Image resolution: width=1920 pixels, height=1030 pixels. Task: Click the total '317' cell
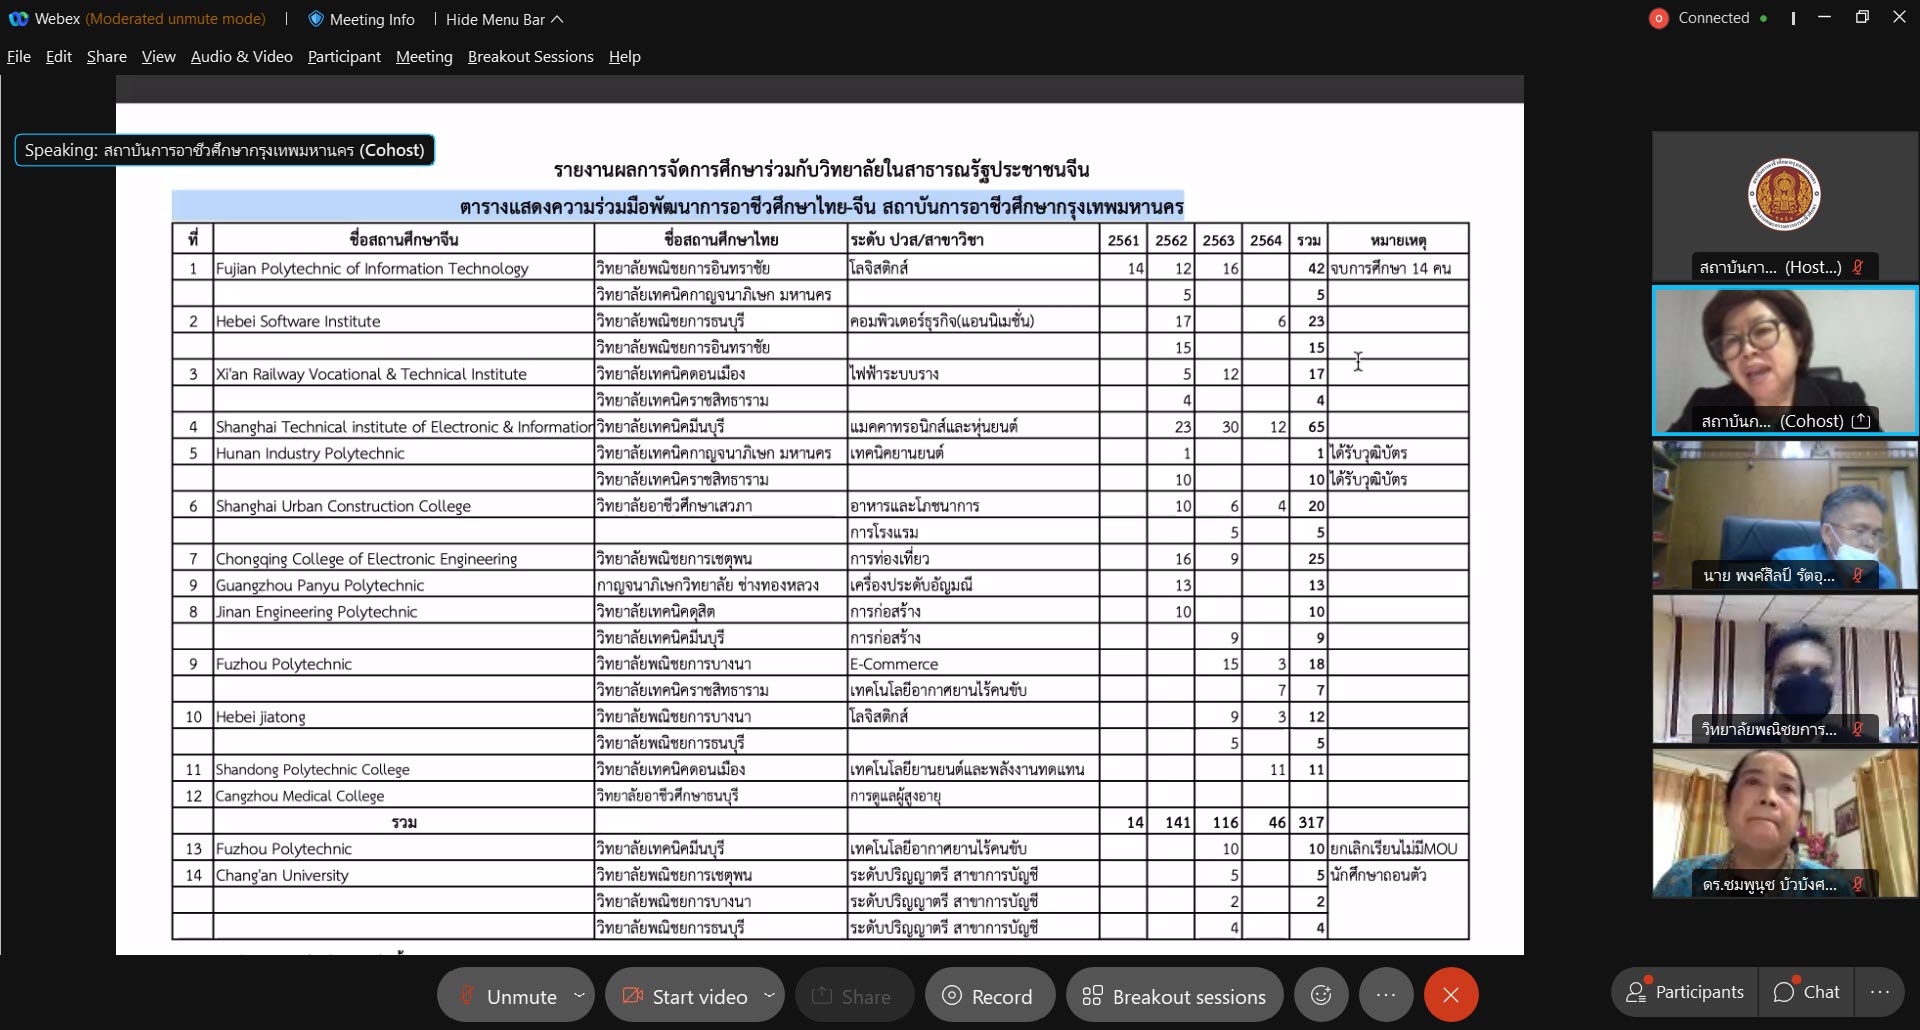(1310, 822)
